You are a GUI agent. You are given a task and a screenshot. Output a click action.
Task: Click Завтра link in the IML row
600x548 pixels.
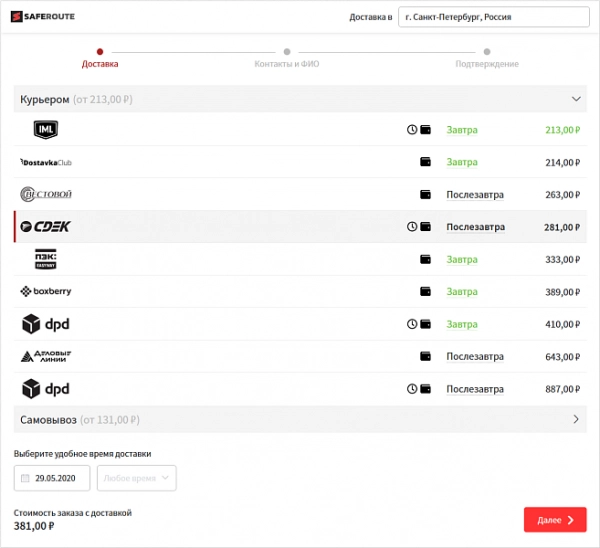click(462, 130)
